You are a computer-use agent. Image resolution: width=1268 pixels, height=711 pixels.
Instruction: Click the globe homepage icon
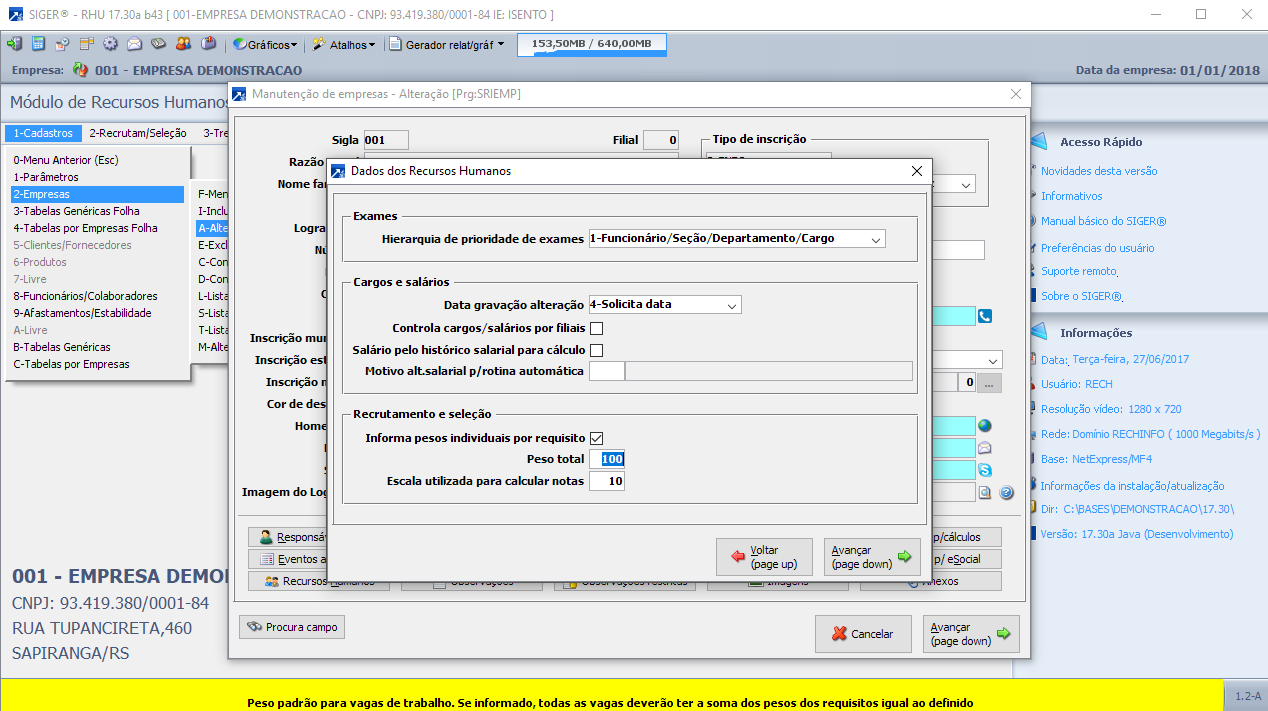point(985,426)
